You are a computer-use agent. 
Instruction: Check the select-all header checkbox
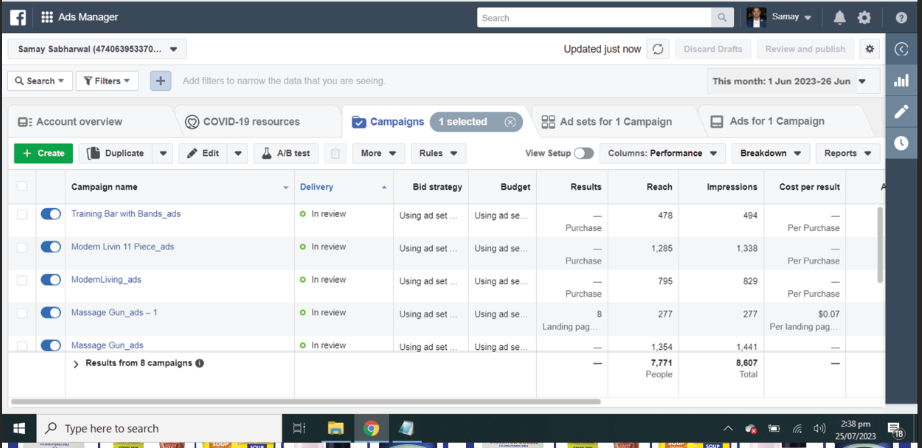(22, 186)
